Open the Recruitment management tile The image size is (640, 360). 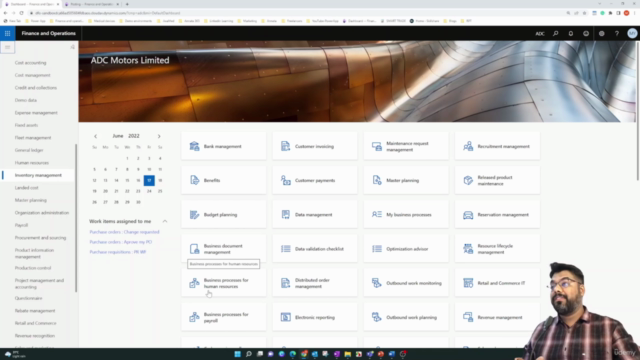(x=498, y=146)
